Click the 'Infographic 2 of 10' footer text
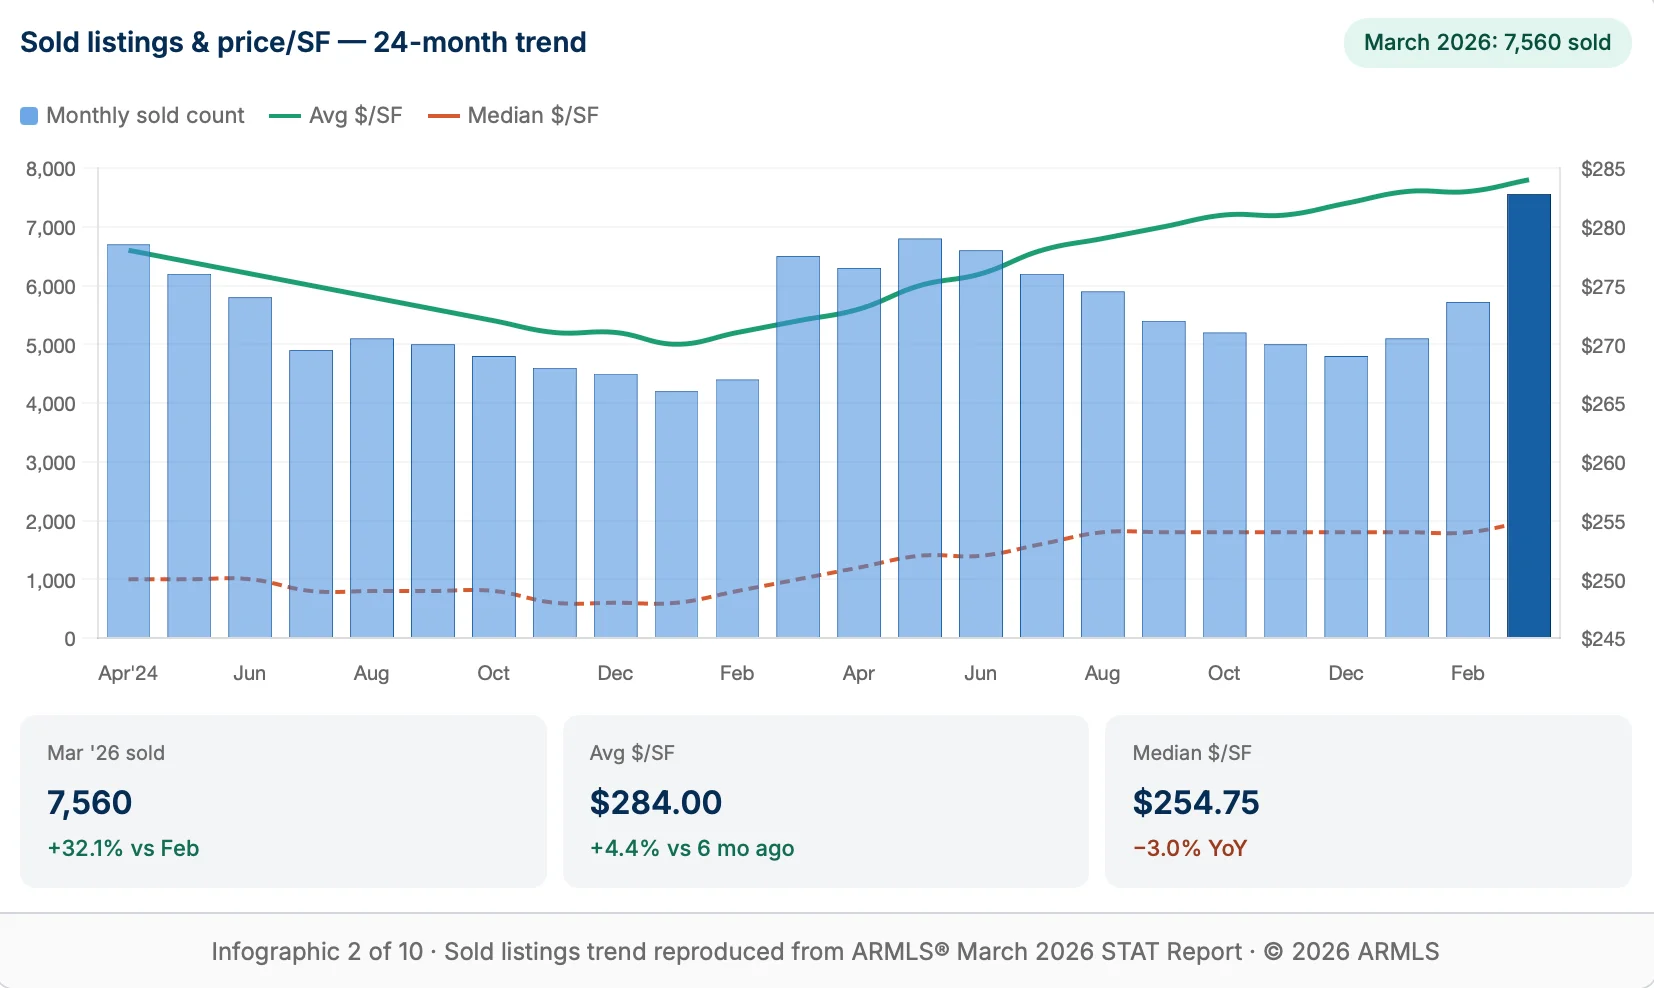This screenshot has width=1654, height=988. pos(316,952)
